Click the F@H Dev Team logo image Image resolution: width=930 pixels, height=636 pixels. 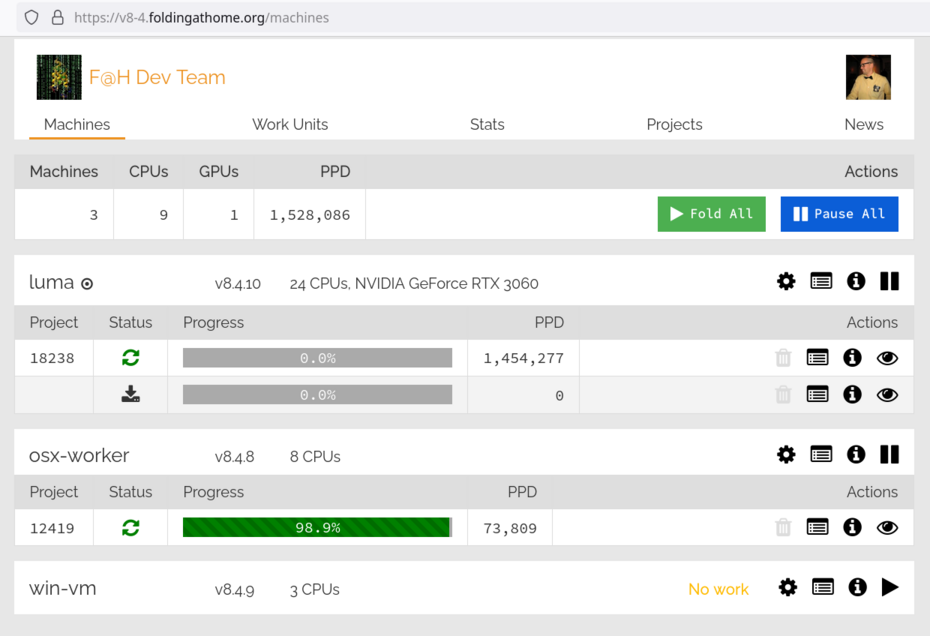click(x=59, y=77)
